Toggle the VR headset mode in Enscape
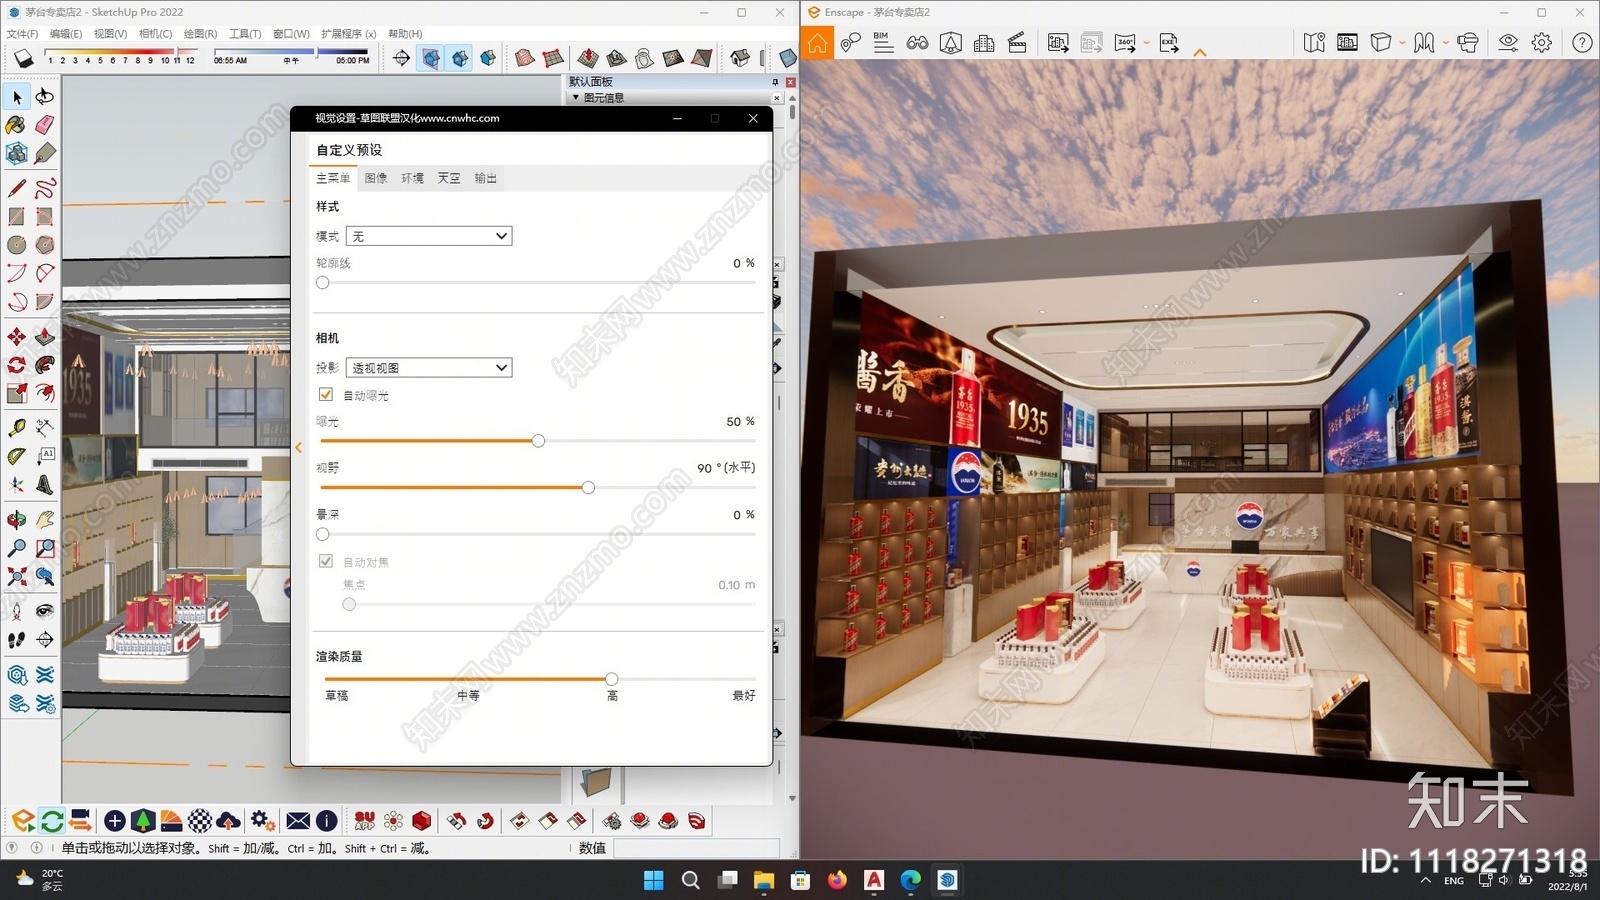The image size is (1600, 900). [x=1468, y=43]
